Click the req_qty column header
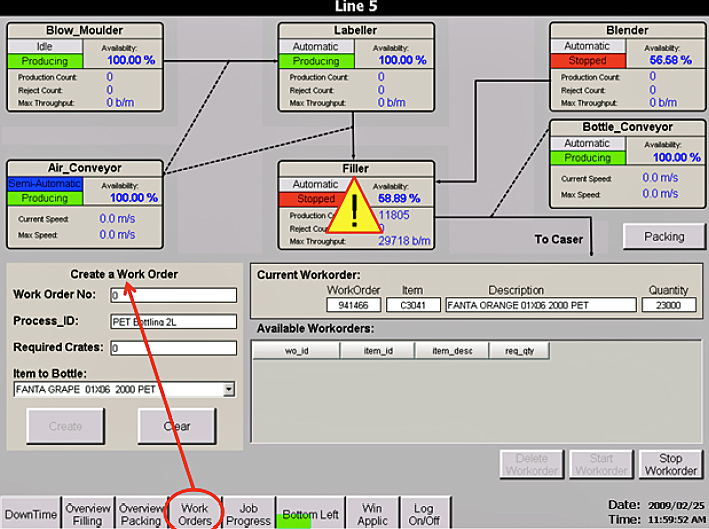 520,351
